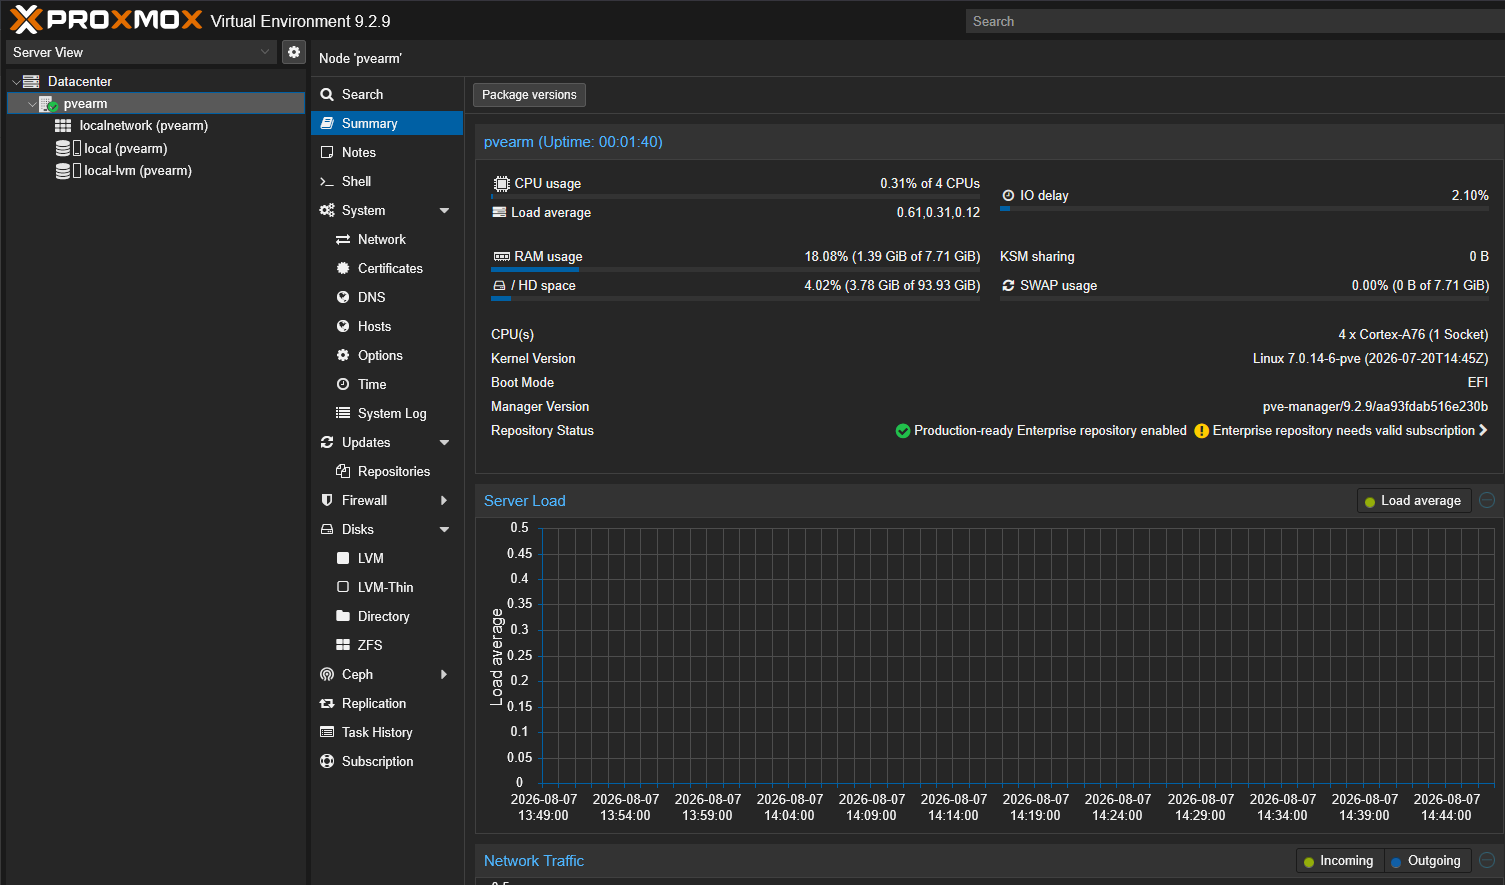Screen dimensions: 1505x885
Task: Click the localnetwork grid icon
Action: 63,126
